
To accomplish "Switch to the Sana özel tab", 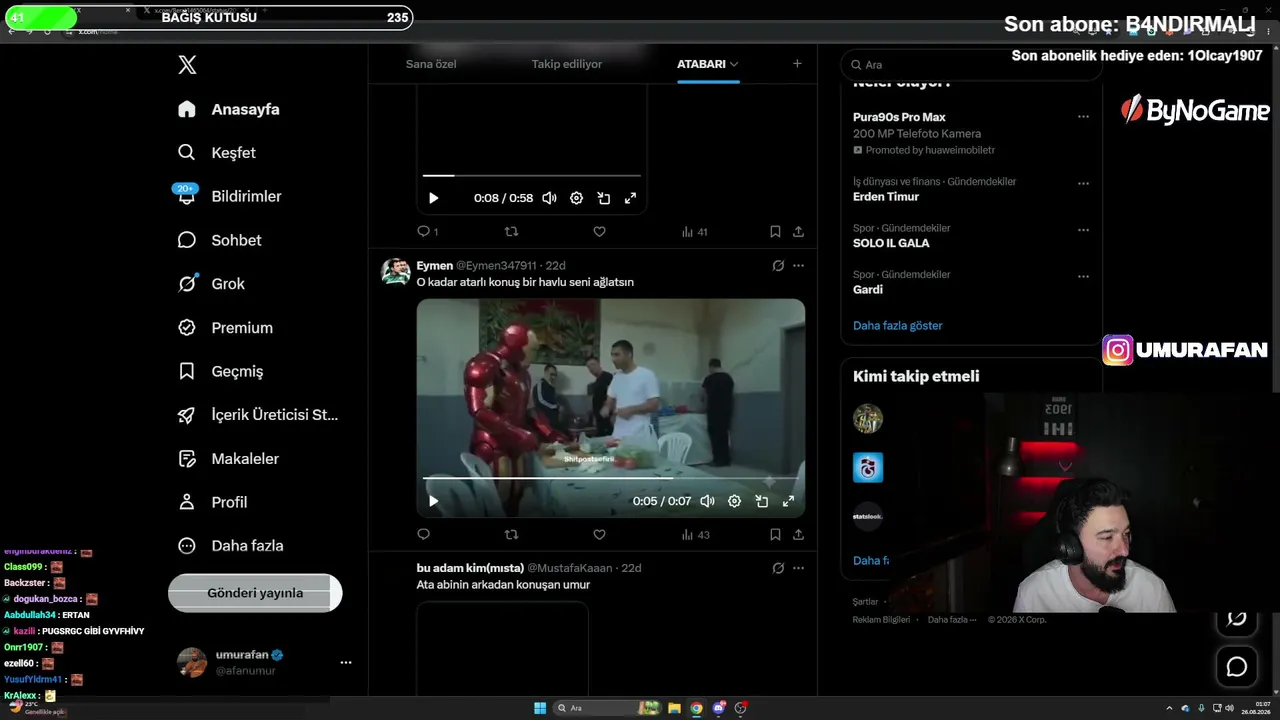I will pyautogui.click(x=431, y=64).
